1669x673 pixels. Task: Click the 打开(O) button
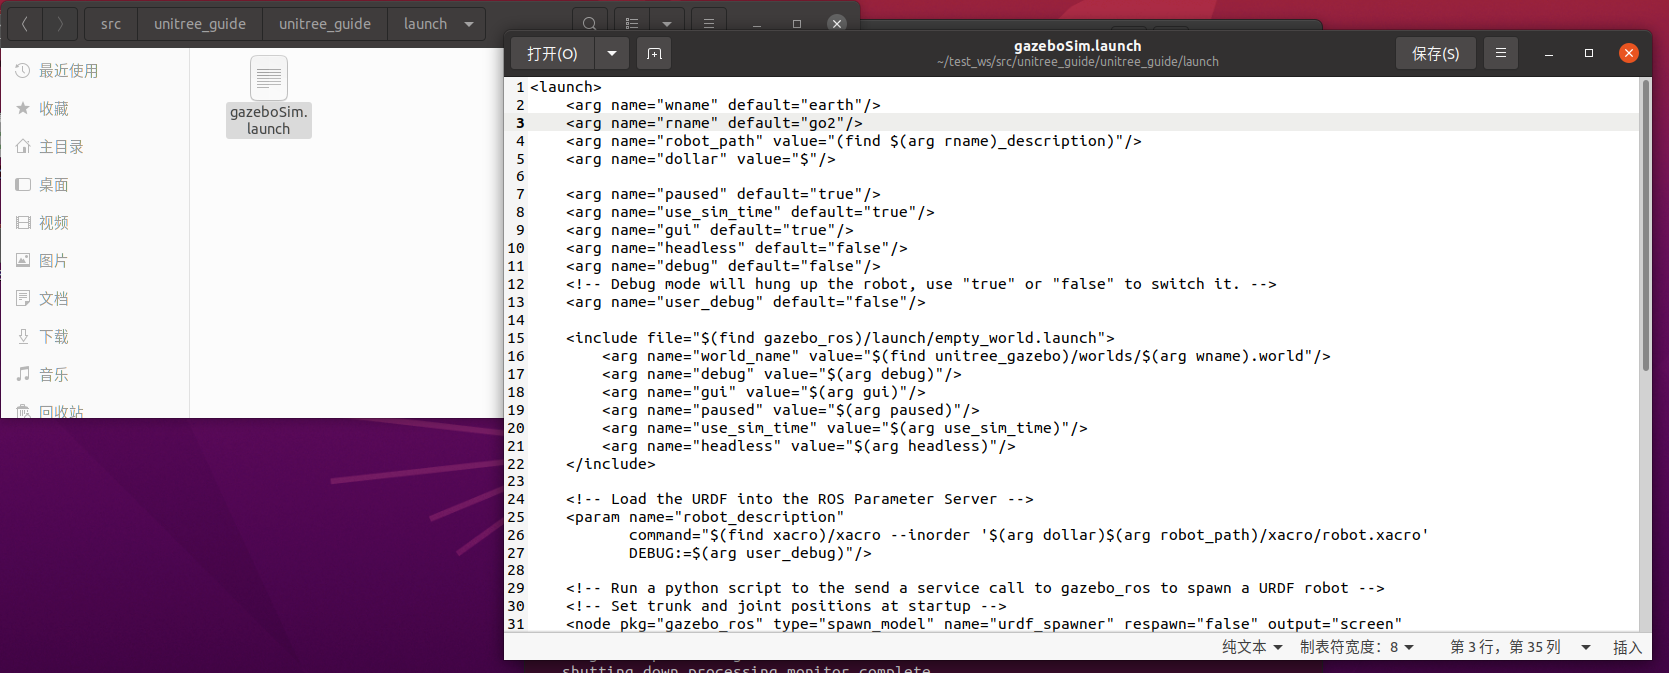point(552,54)
